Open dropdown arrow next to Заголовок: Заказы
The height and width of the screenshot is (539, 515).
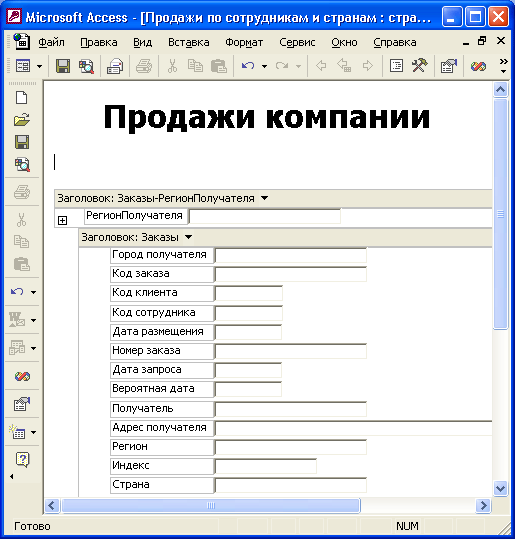pyautogui.click(x=188, y=237)
